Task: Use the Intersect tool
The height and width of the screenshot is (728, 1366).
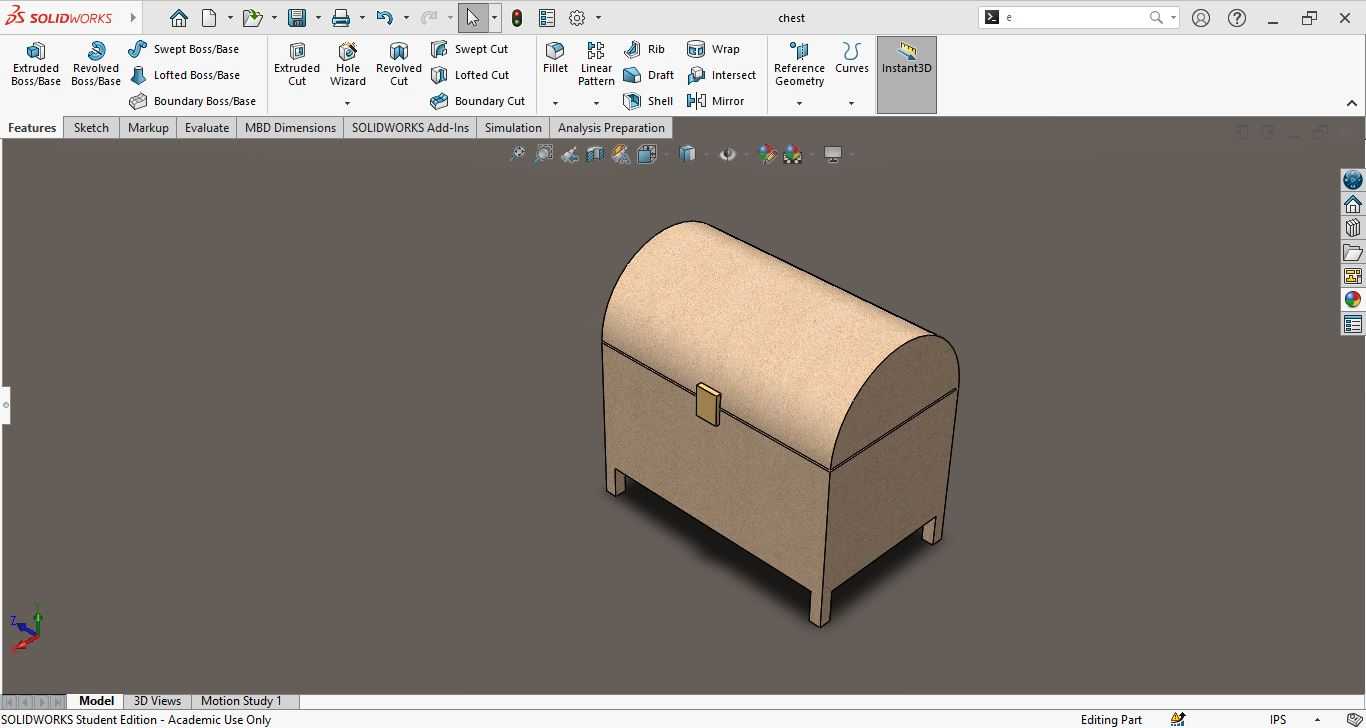Action: tap(721, 75)
